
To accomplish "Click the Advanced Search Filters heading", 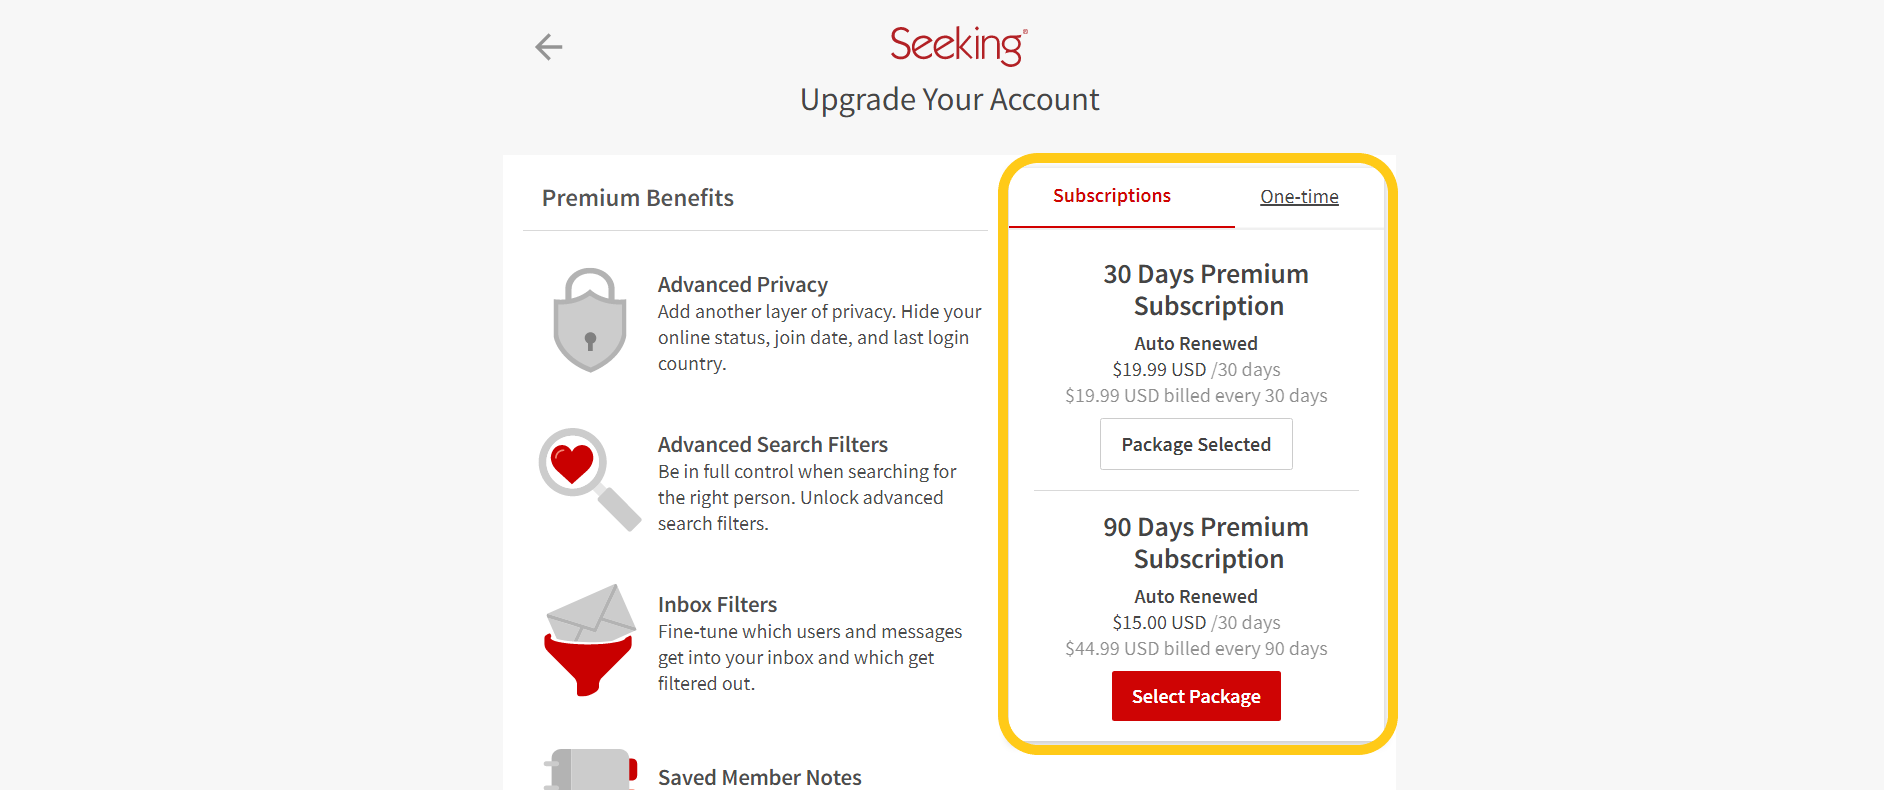I will click(773, 445).
